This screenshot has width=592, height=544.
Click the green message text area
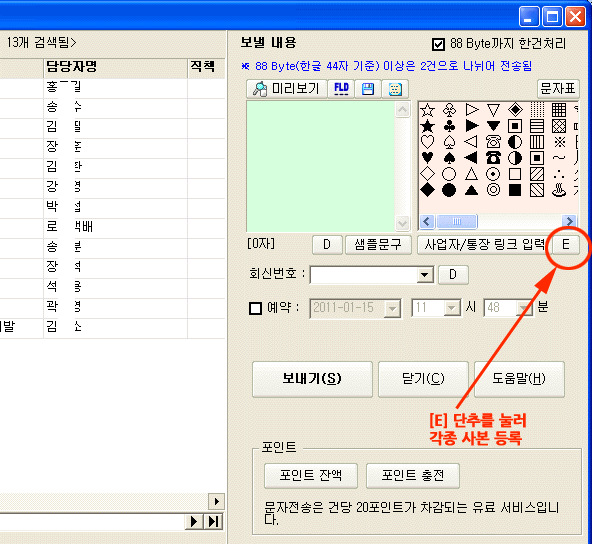click(321, 166)
